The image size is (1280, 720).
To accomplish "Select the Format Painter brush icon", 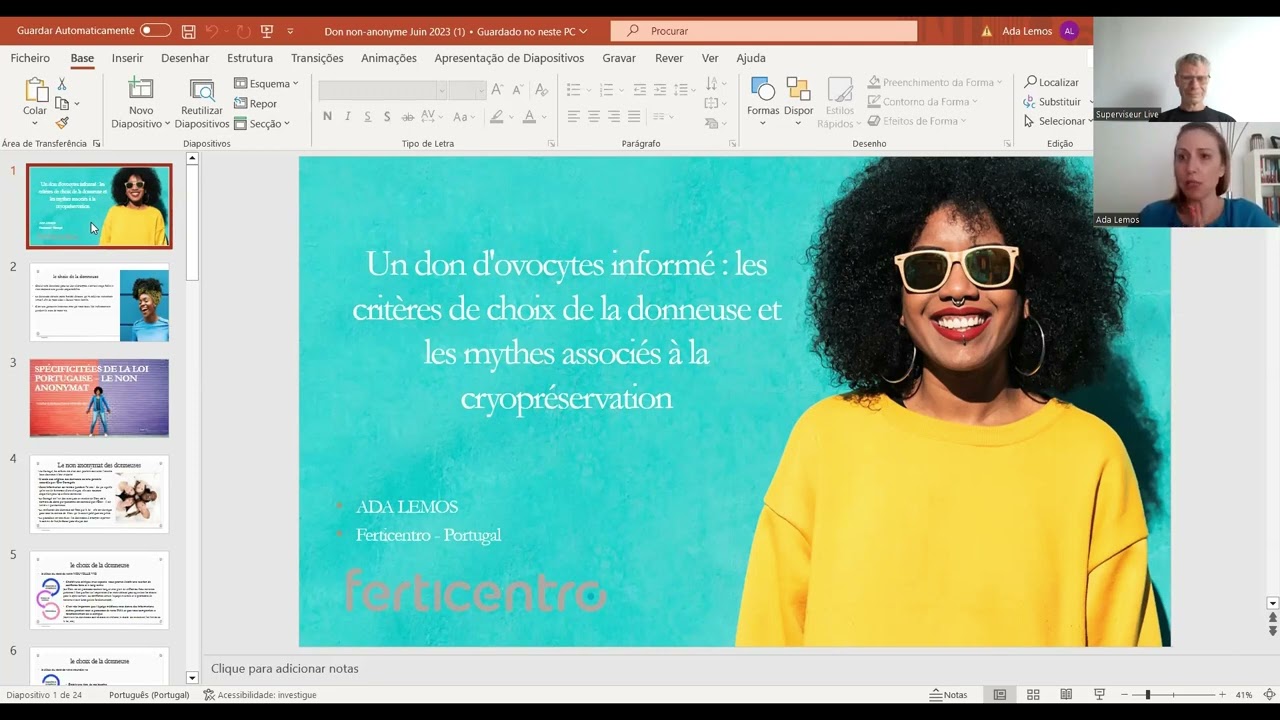I will tap(62, 123).
